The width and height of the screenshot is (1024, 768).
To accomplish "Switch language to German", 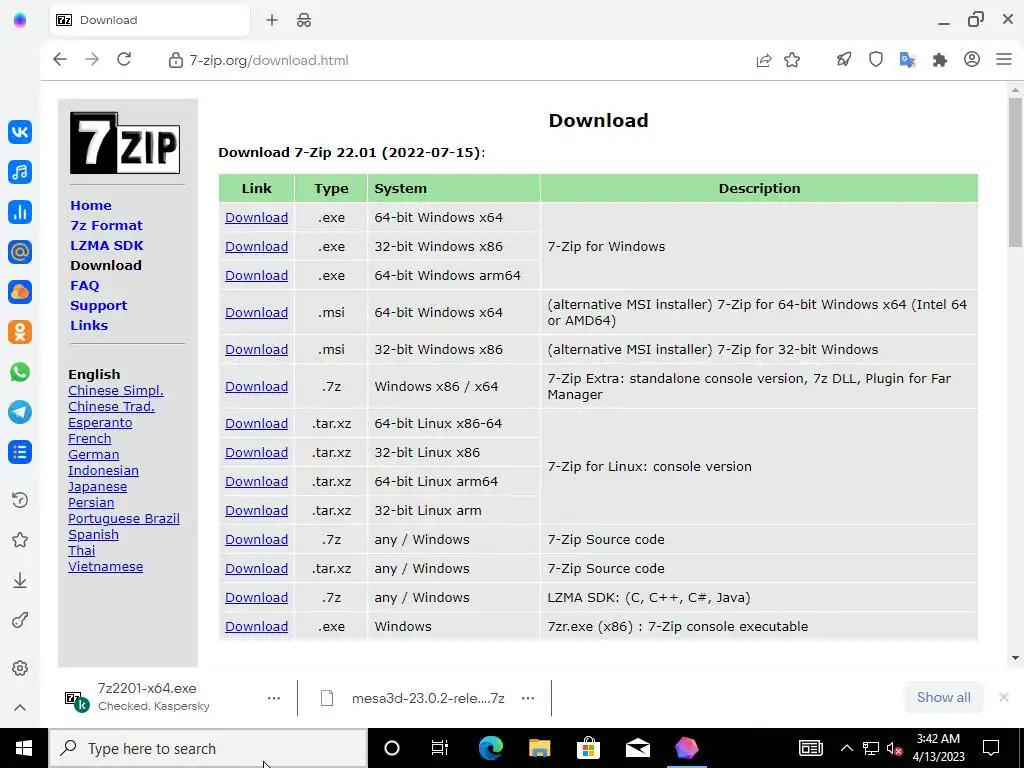I will pyautogui.click(x=93, y=455).
